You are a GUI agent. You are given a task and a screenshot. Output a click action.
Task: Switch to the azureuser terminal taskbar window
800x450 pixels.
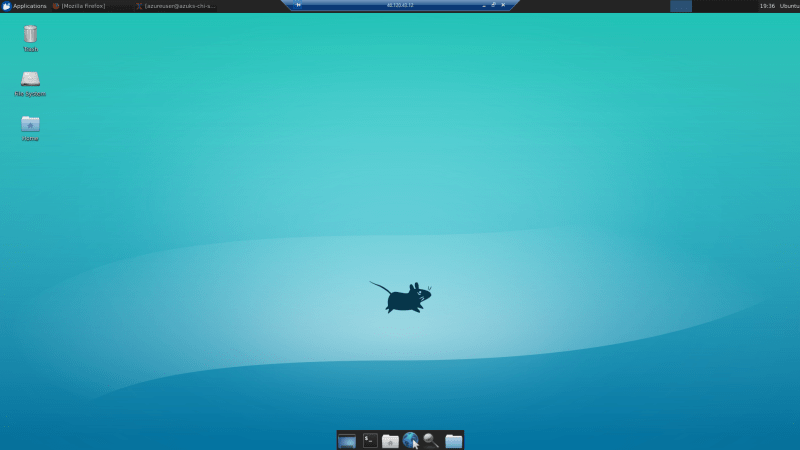pos(176,6)
